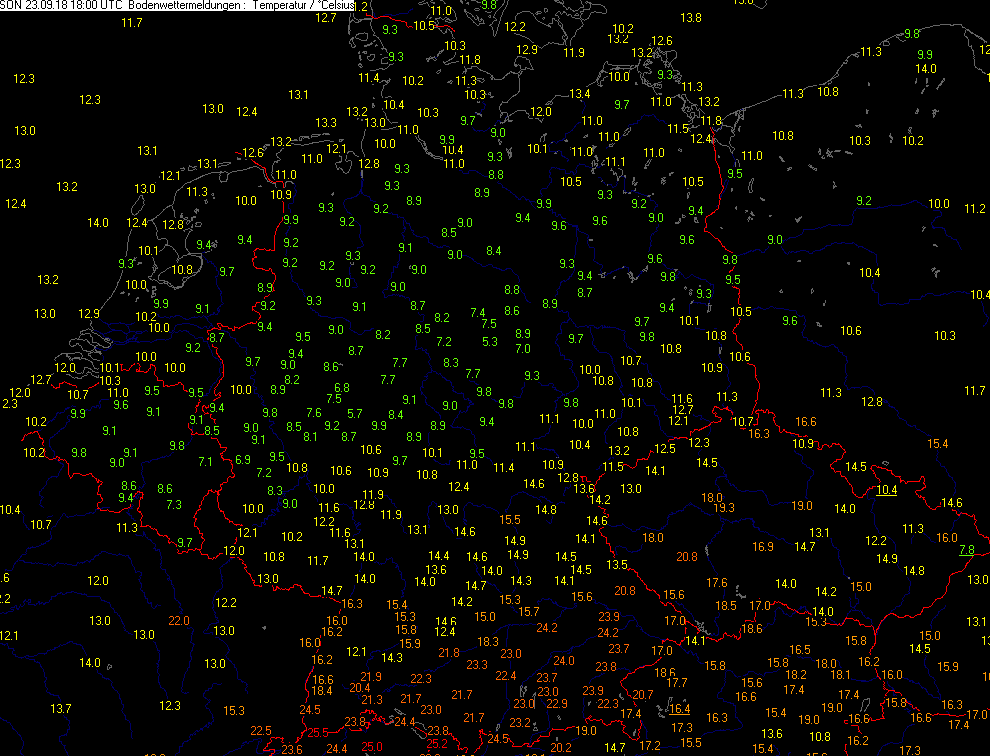This screenshot has width=990, height=756.
Task: Click the 7.1 station reading
Action: [205, 462]
